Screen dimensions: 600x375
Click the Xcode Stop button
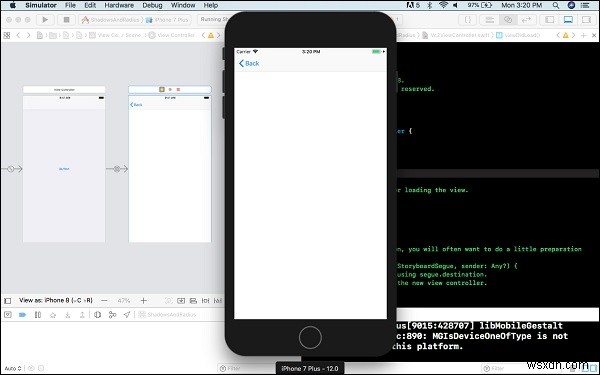(66, 20)
